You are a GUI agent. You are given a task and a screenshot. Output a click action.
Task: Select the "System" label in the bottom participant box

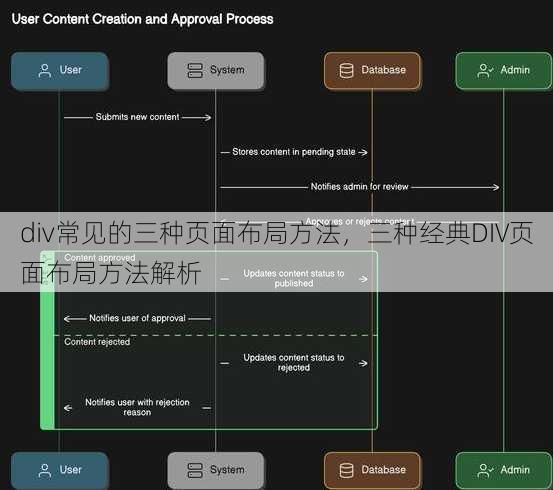point(227,470)
